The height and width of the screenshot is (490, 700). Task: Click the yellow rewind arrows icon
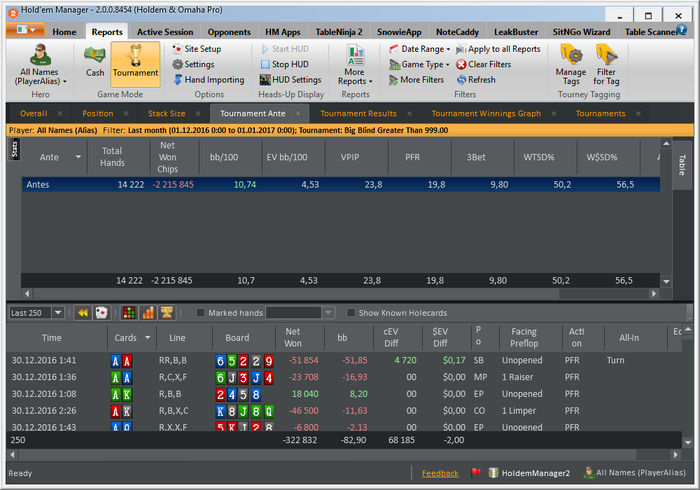point(83,313)
